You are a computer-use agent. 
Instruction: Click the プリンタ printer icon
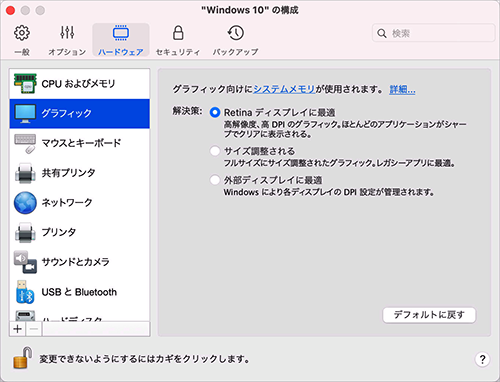pyautogui.click(x=25, y=233)
